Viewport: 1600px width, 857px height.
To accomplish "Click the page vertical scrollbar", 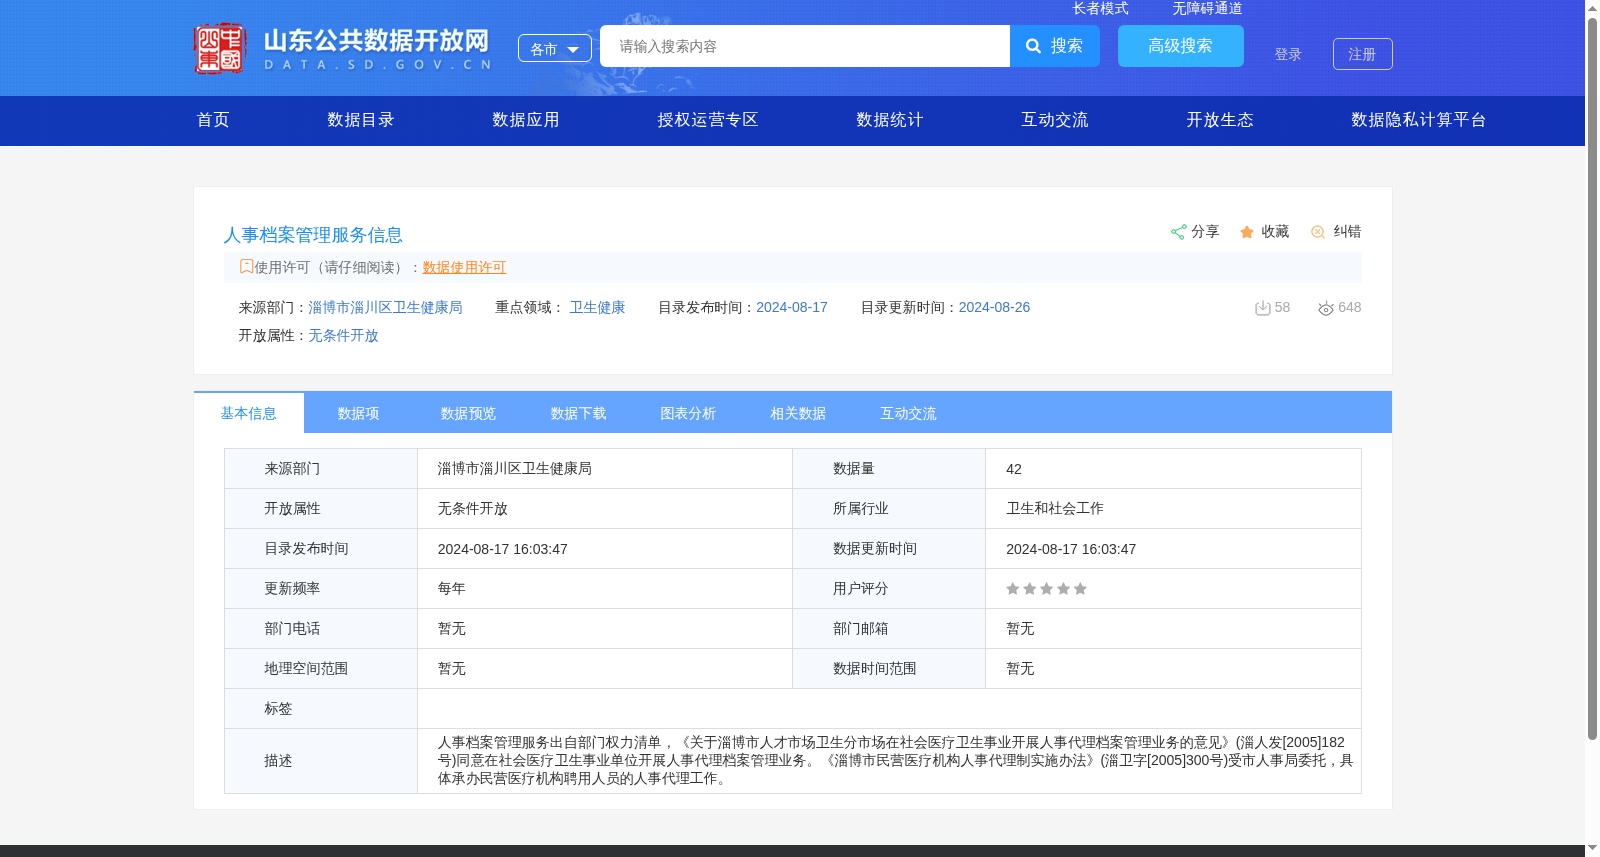I will tap(1592, 380).
